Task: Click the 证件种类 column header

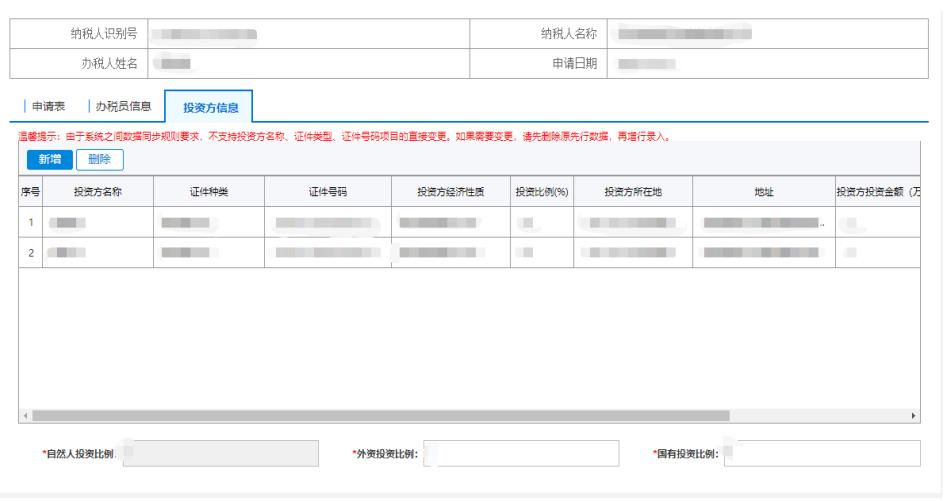Action: (209, 192)
